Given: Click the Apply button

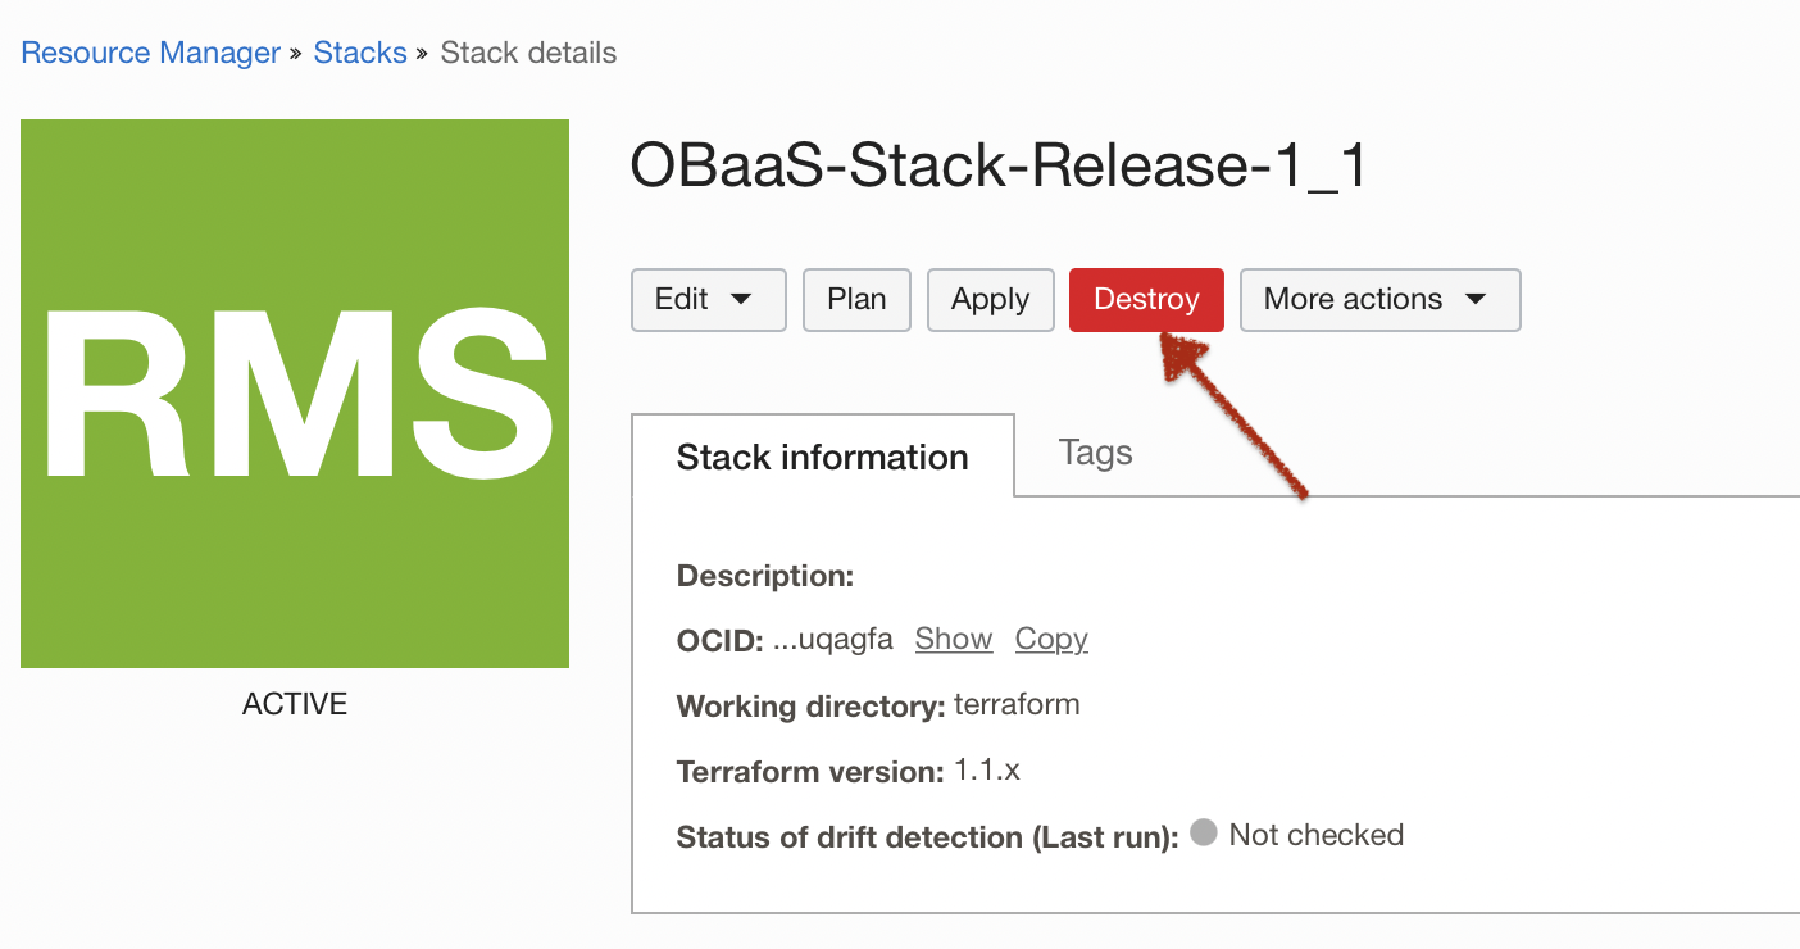Looking at the screenshot, I should click(989, 299).
